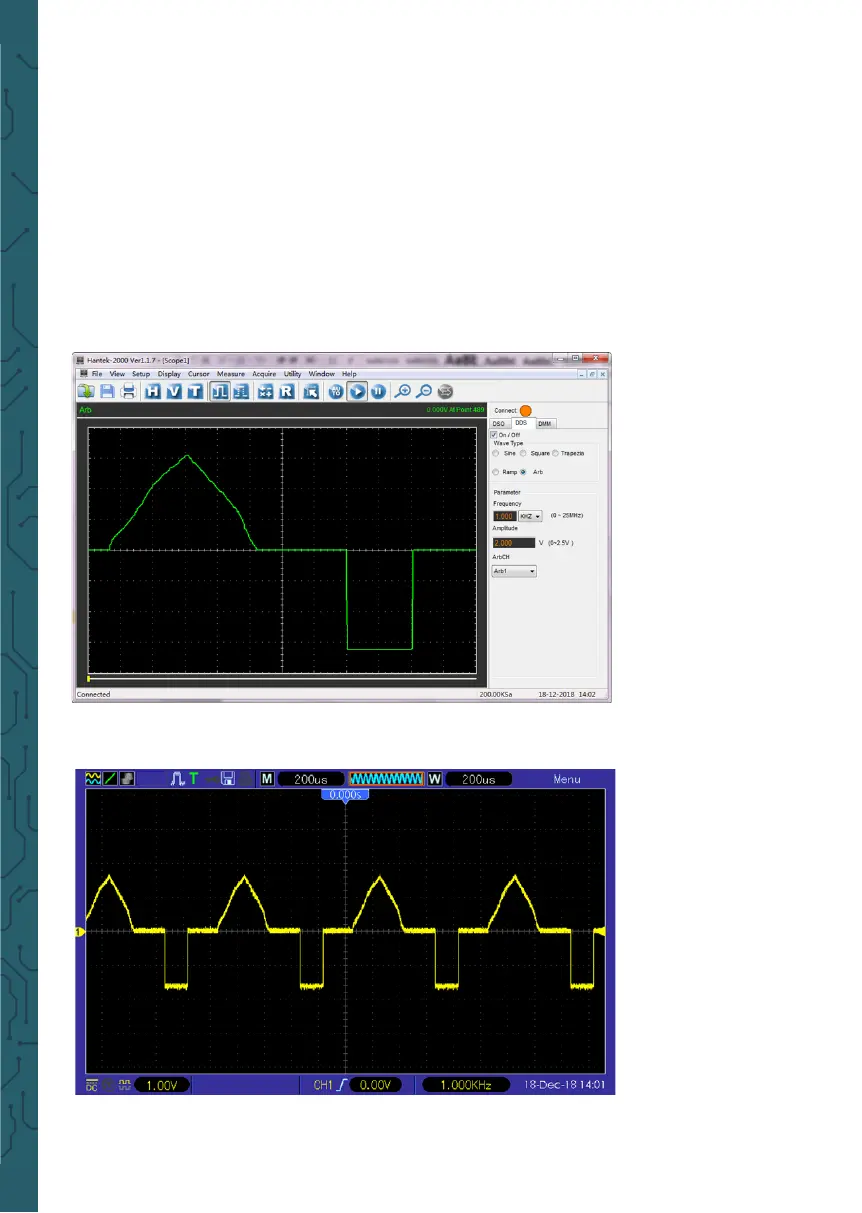
Task: Click the Print toolbar icon
Action: point(129,392)
